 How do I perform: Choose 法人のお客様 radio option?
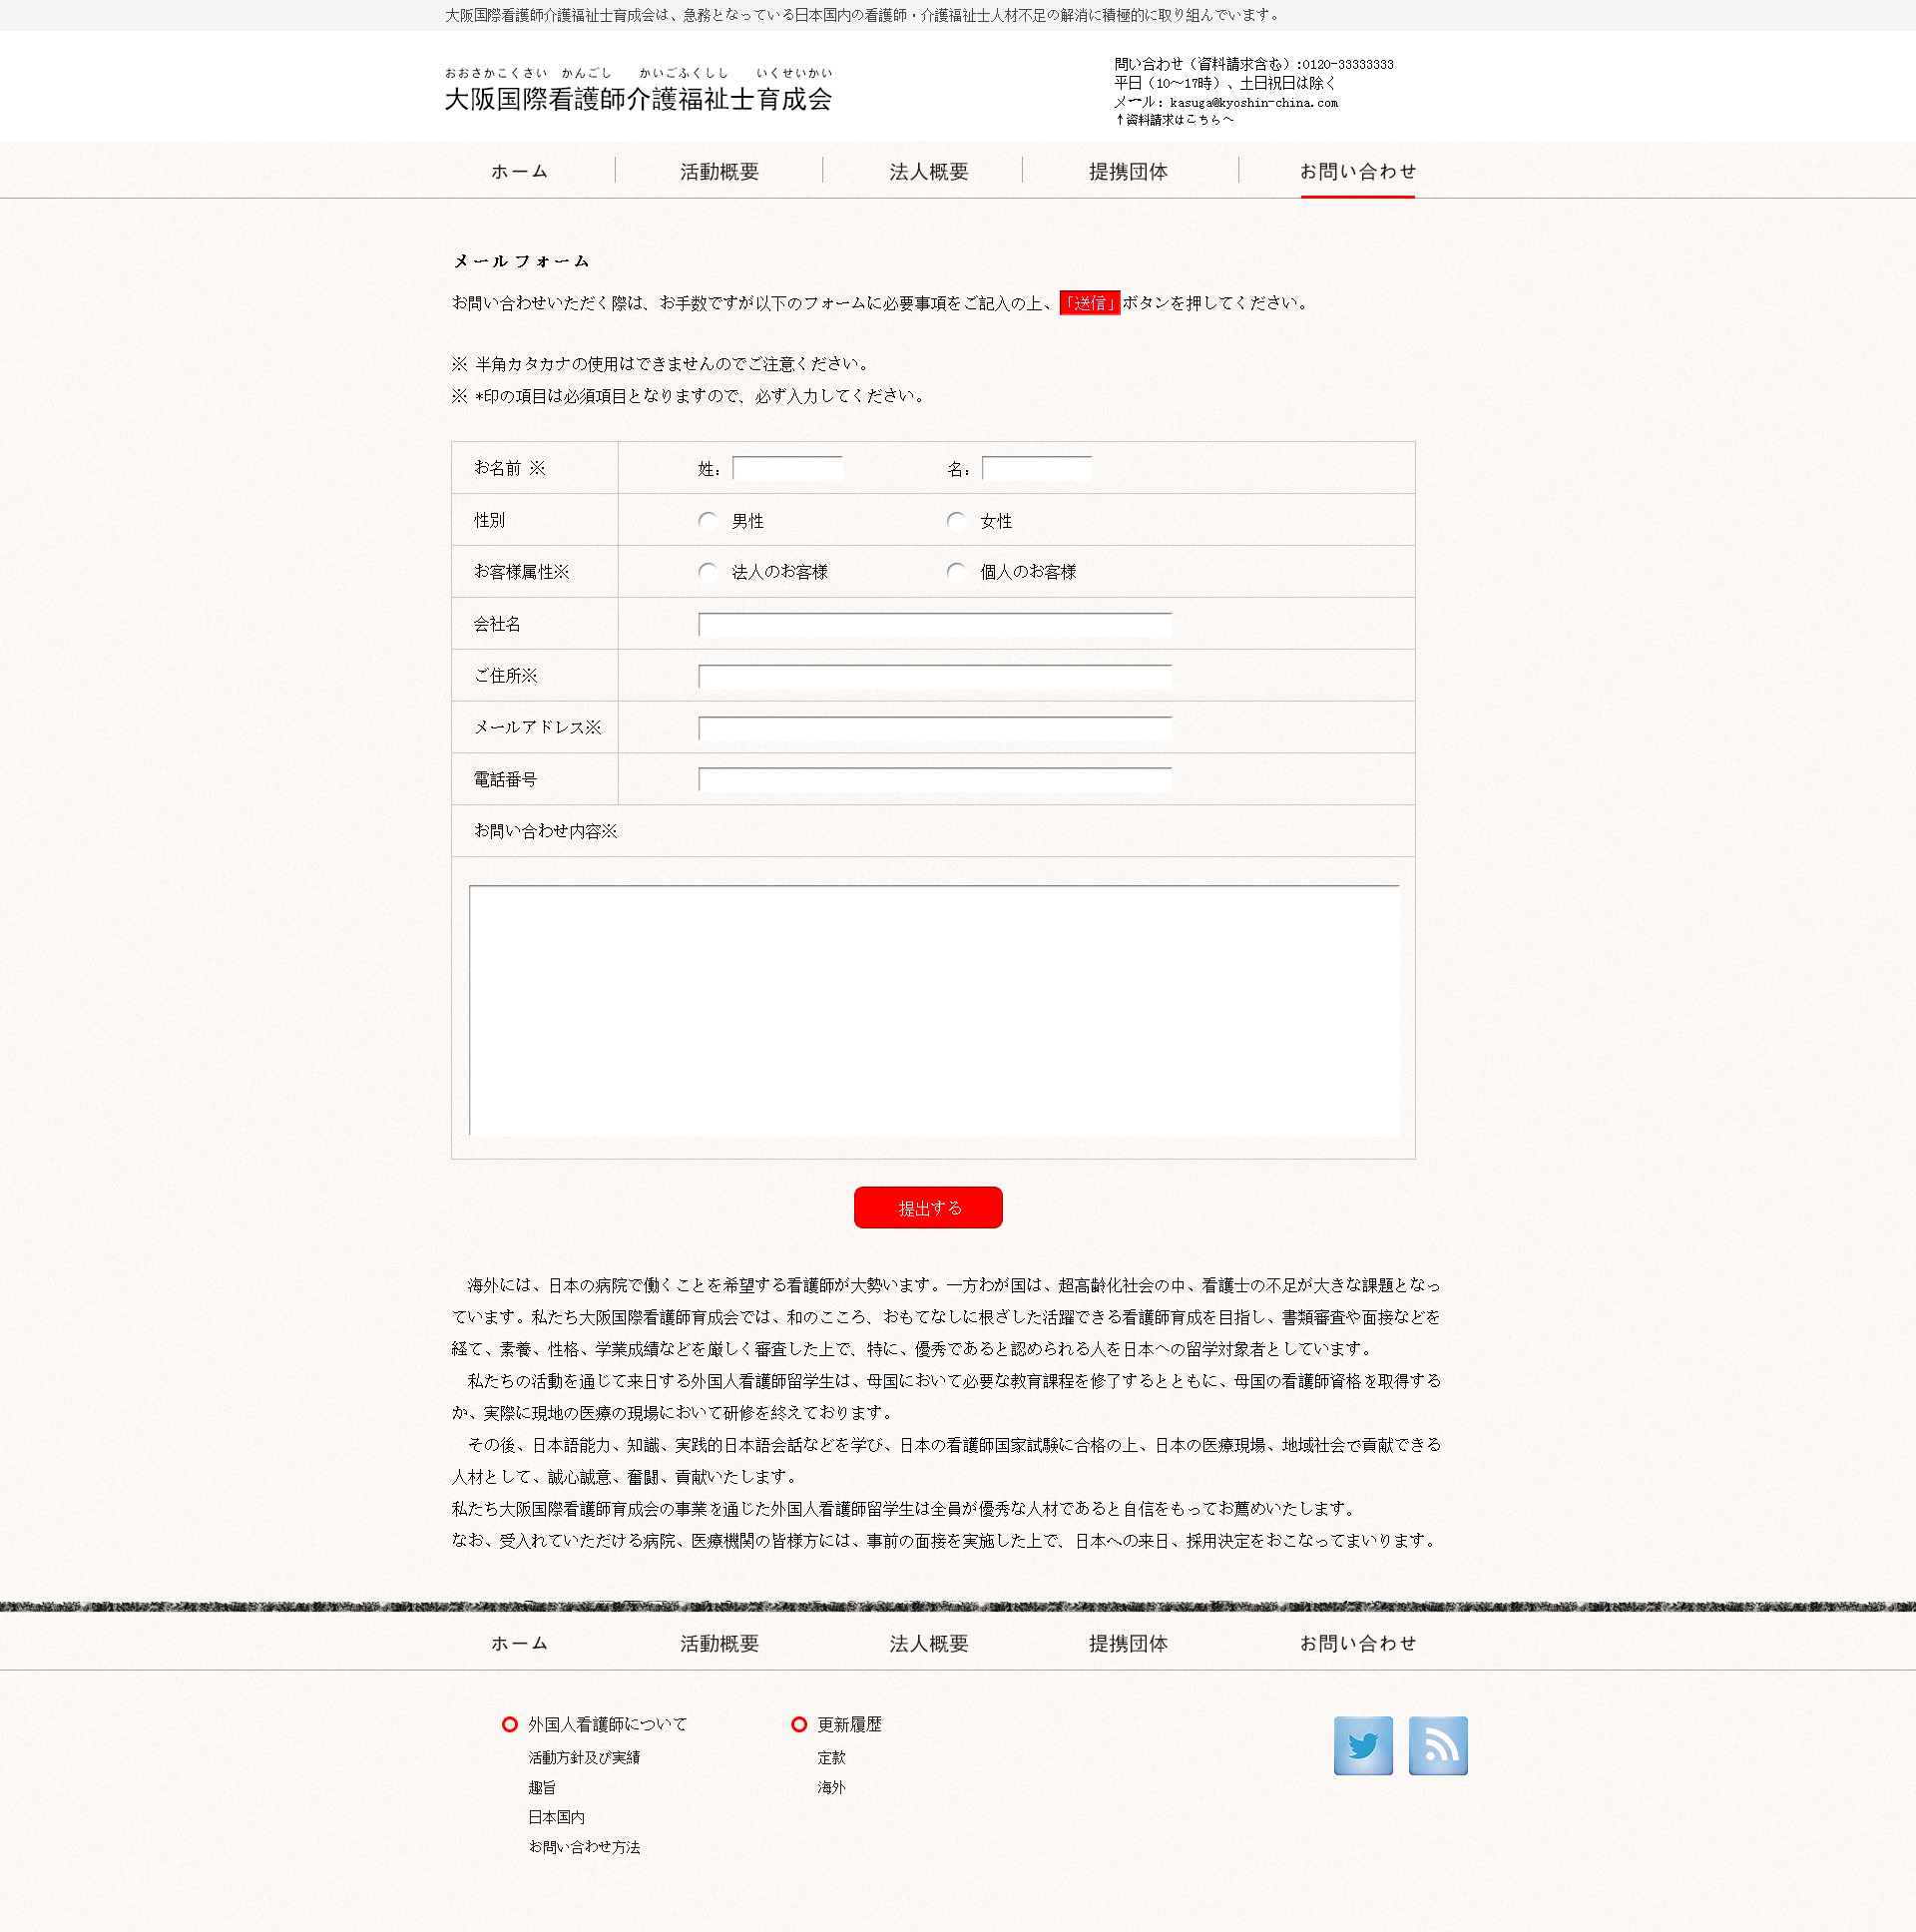click(708, 572)
